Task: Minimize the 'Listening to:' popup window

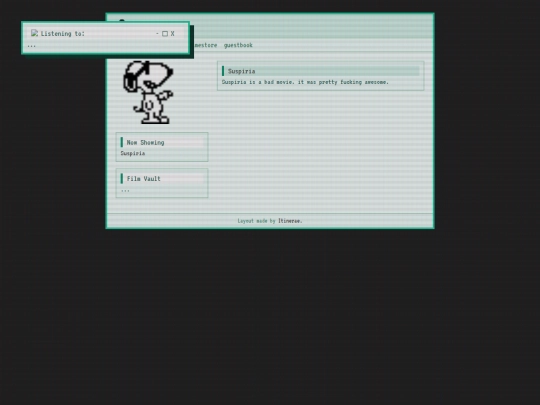Action: point(157,33)
